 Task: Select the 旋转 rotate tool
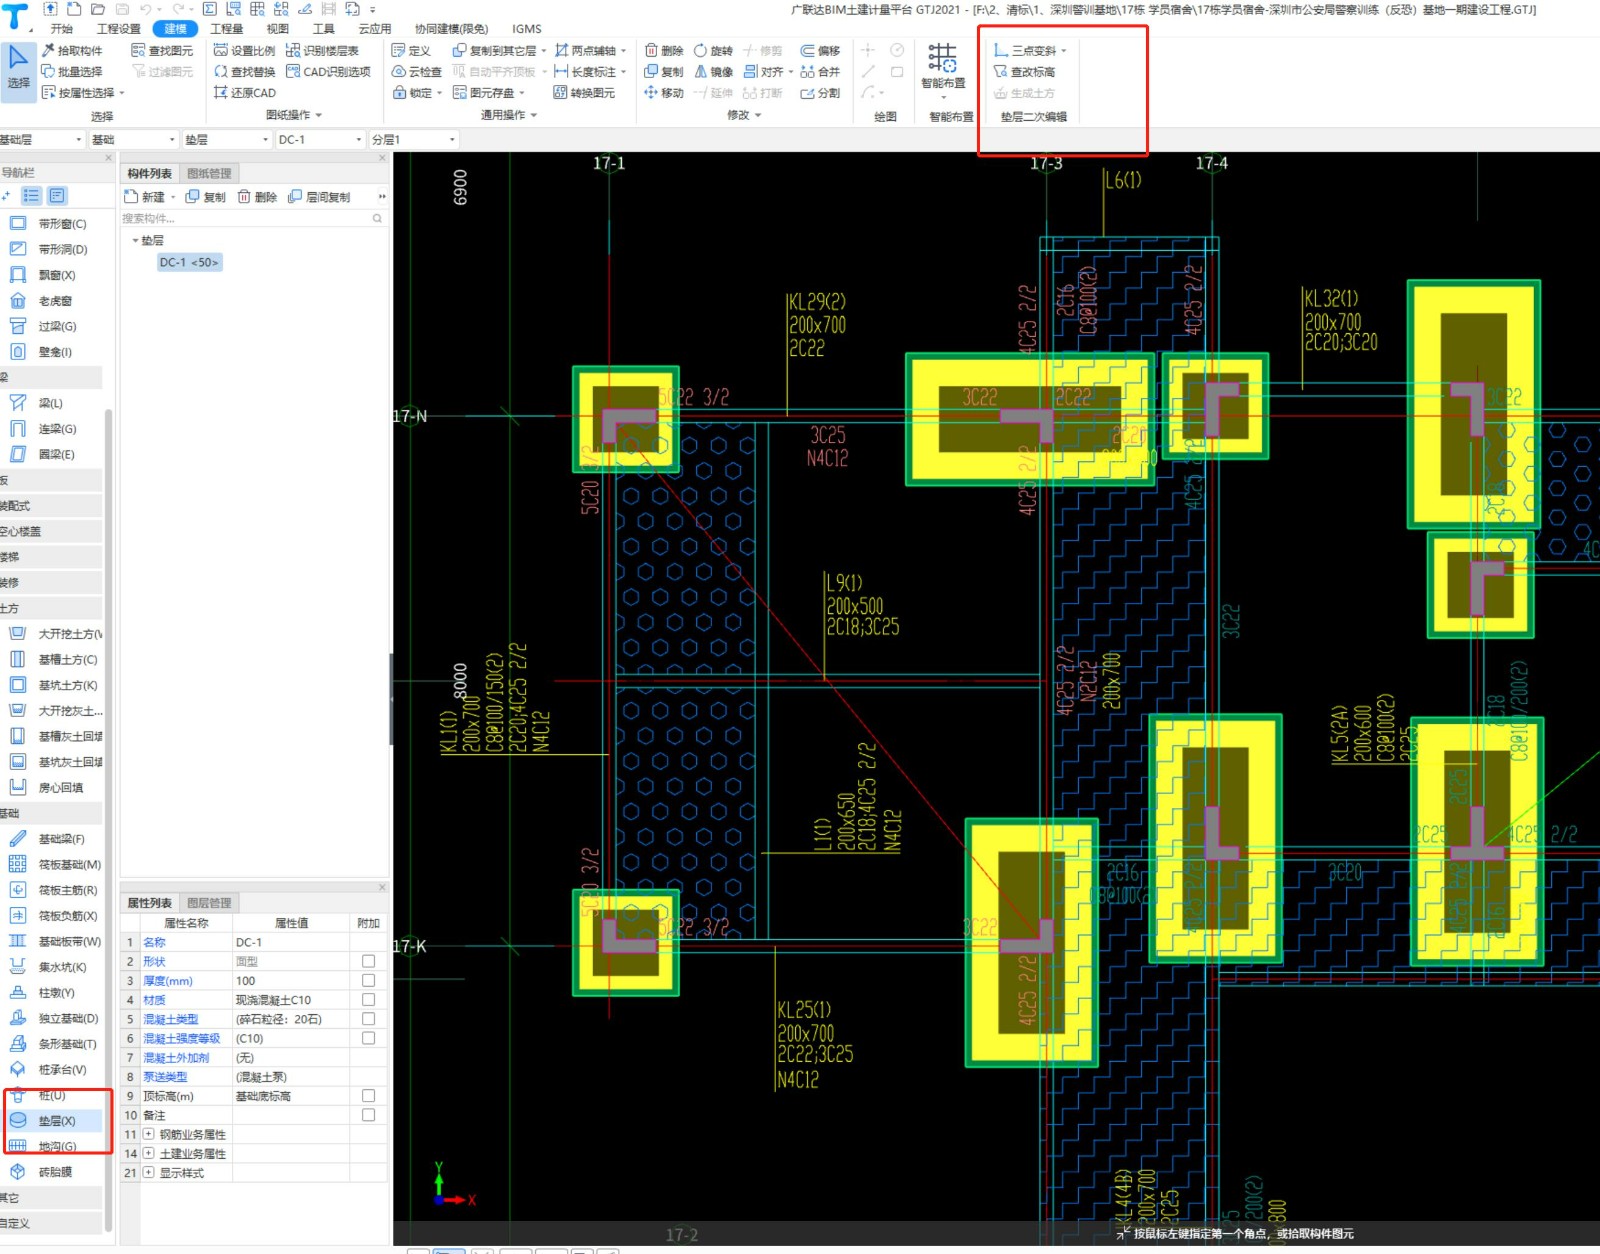point(713,50)
